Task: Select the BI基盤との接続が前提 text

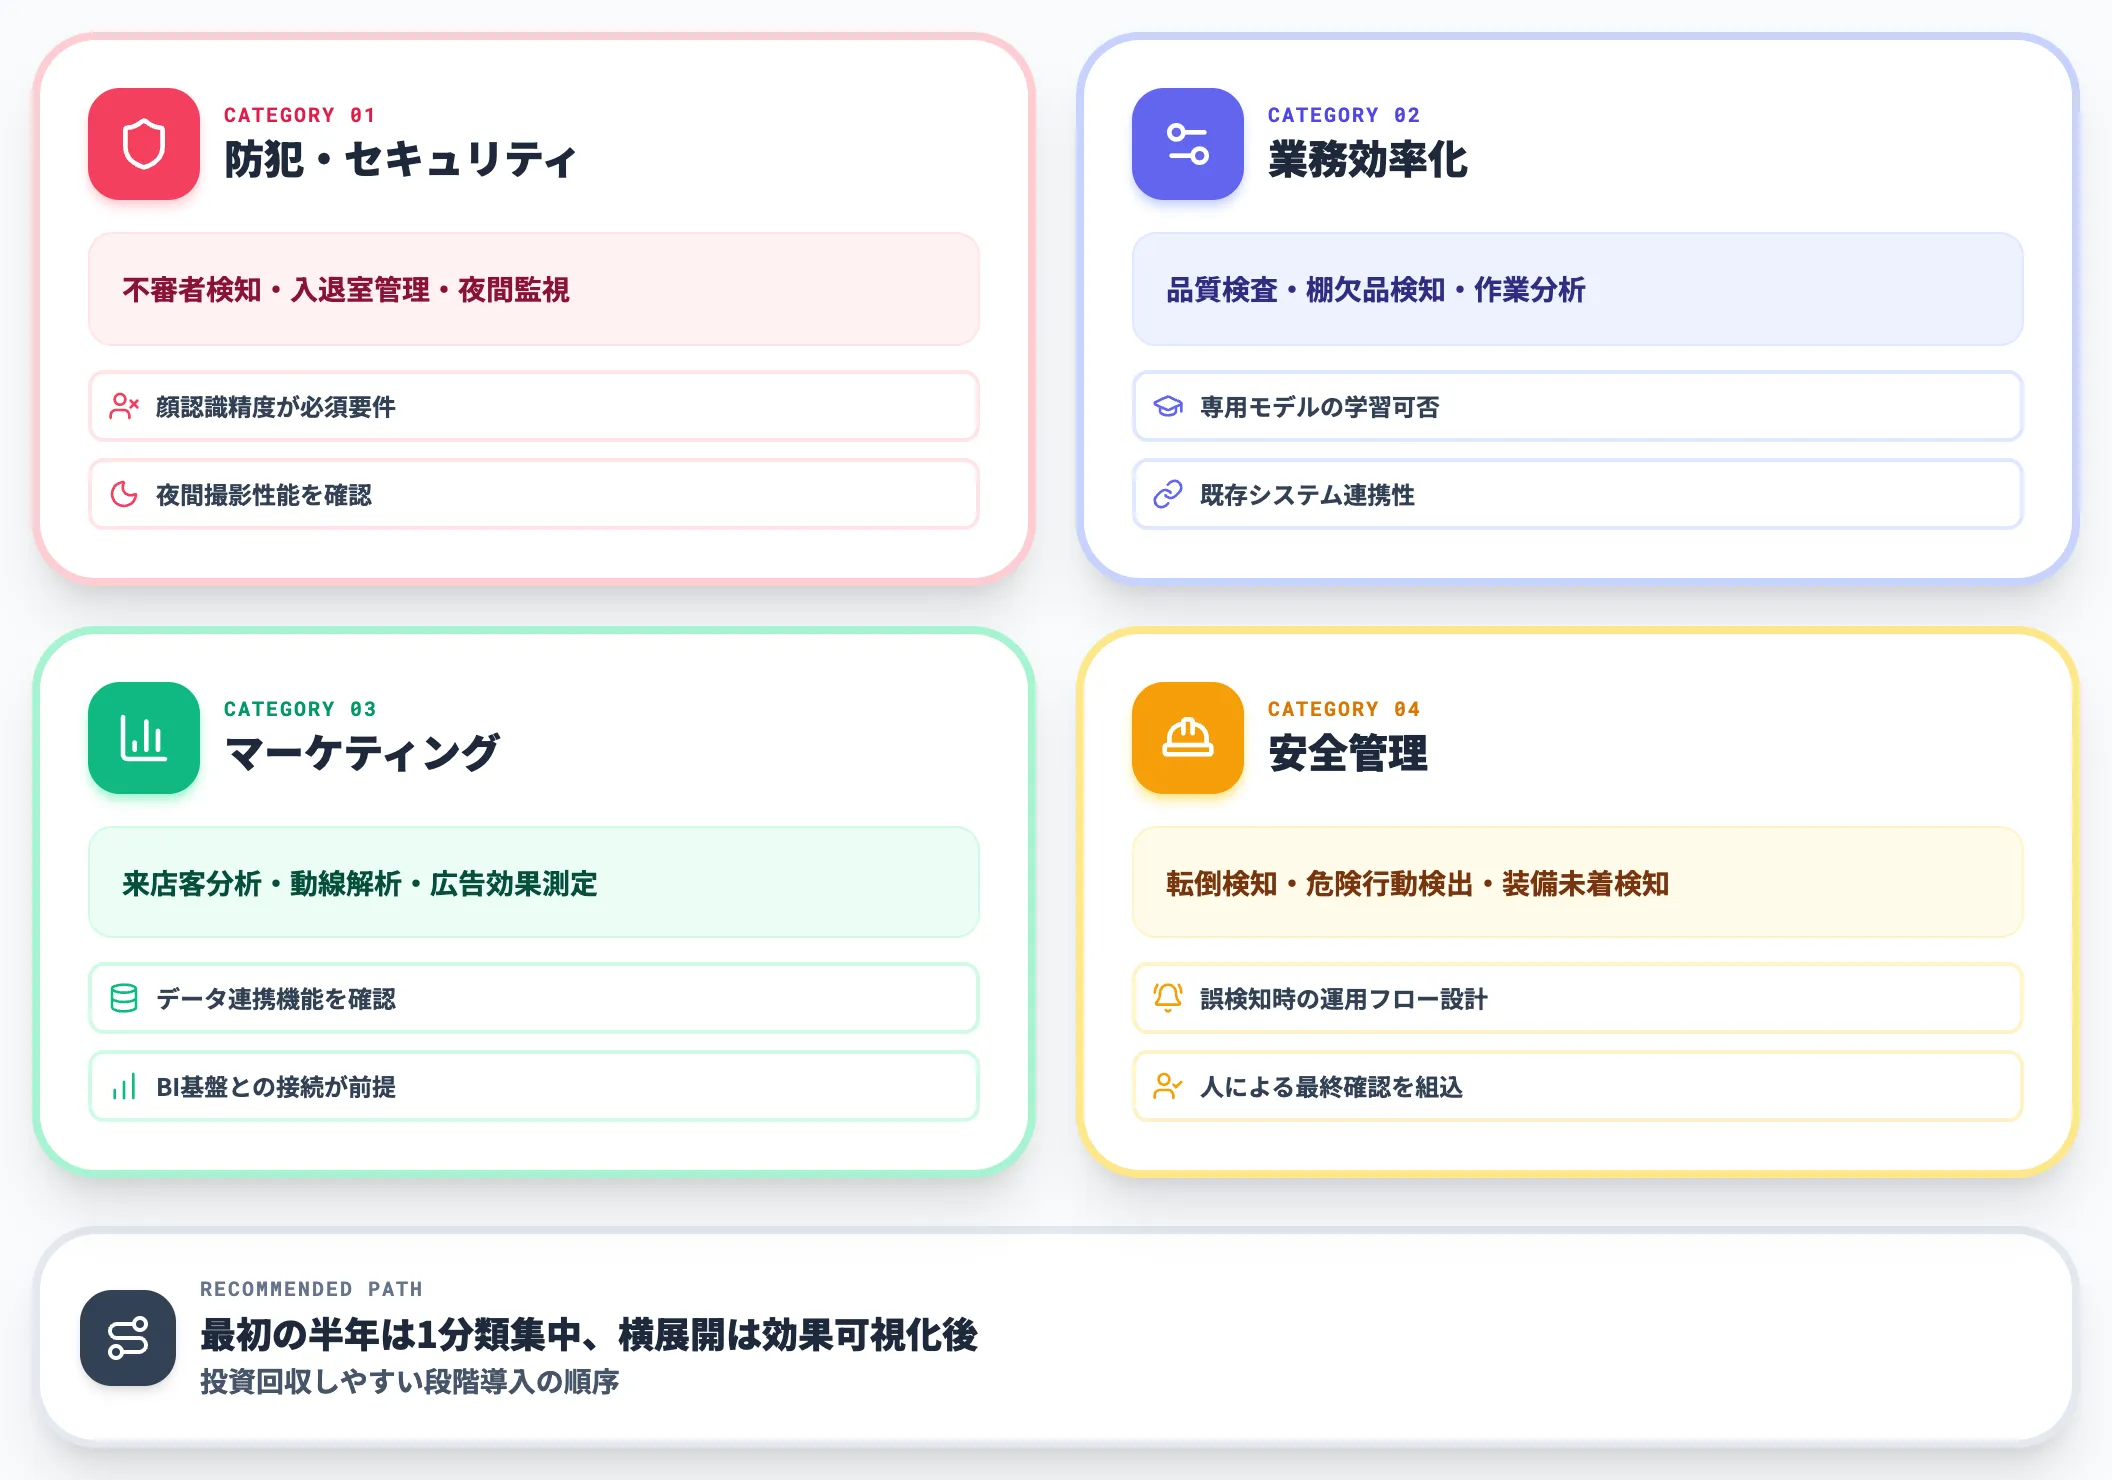Action: pyautogui.click(x=276, y=1087)
